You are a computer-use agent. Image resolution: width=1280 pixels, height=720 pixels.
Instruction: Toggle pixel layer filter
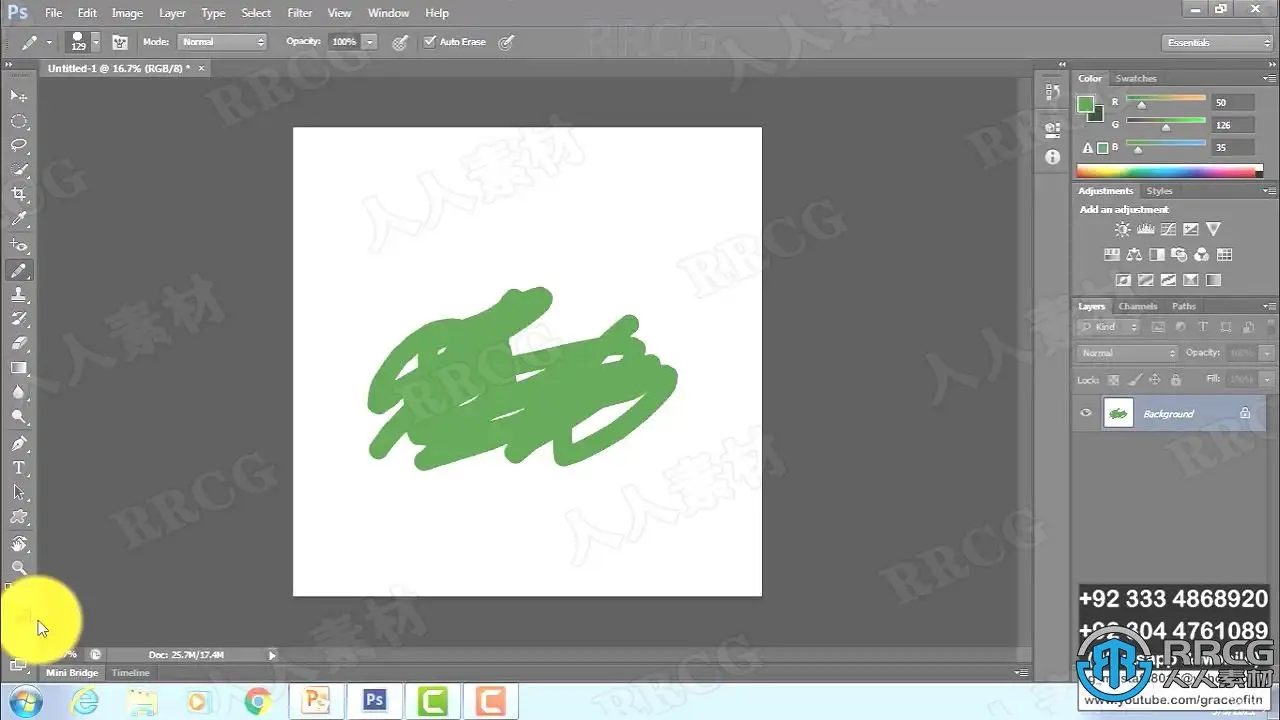click(1159, 327)
